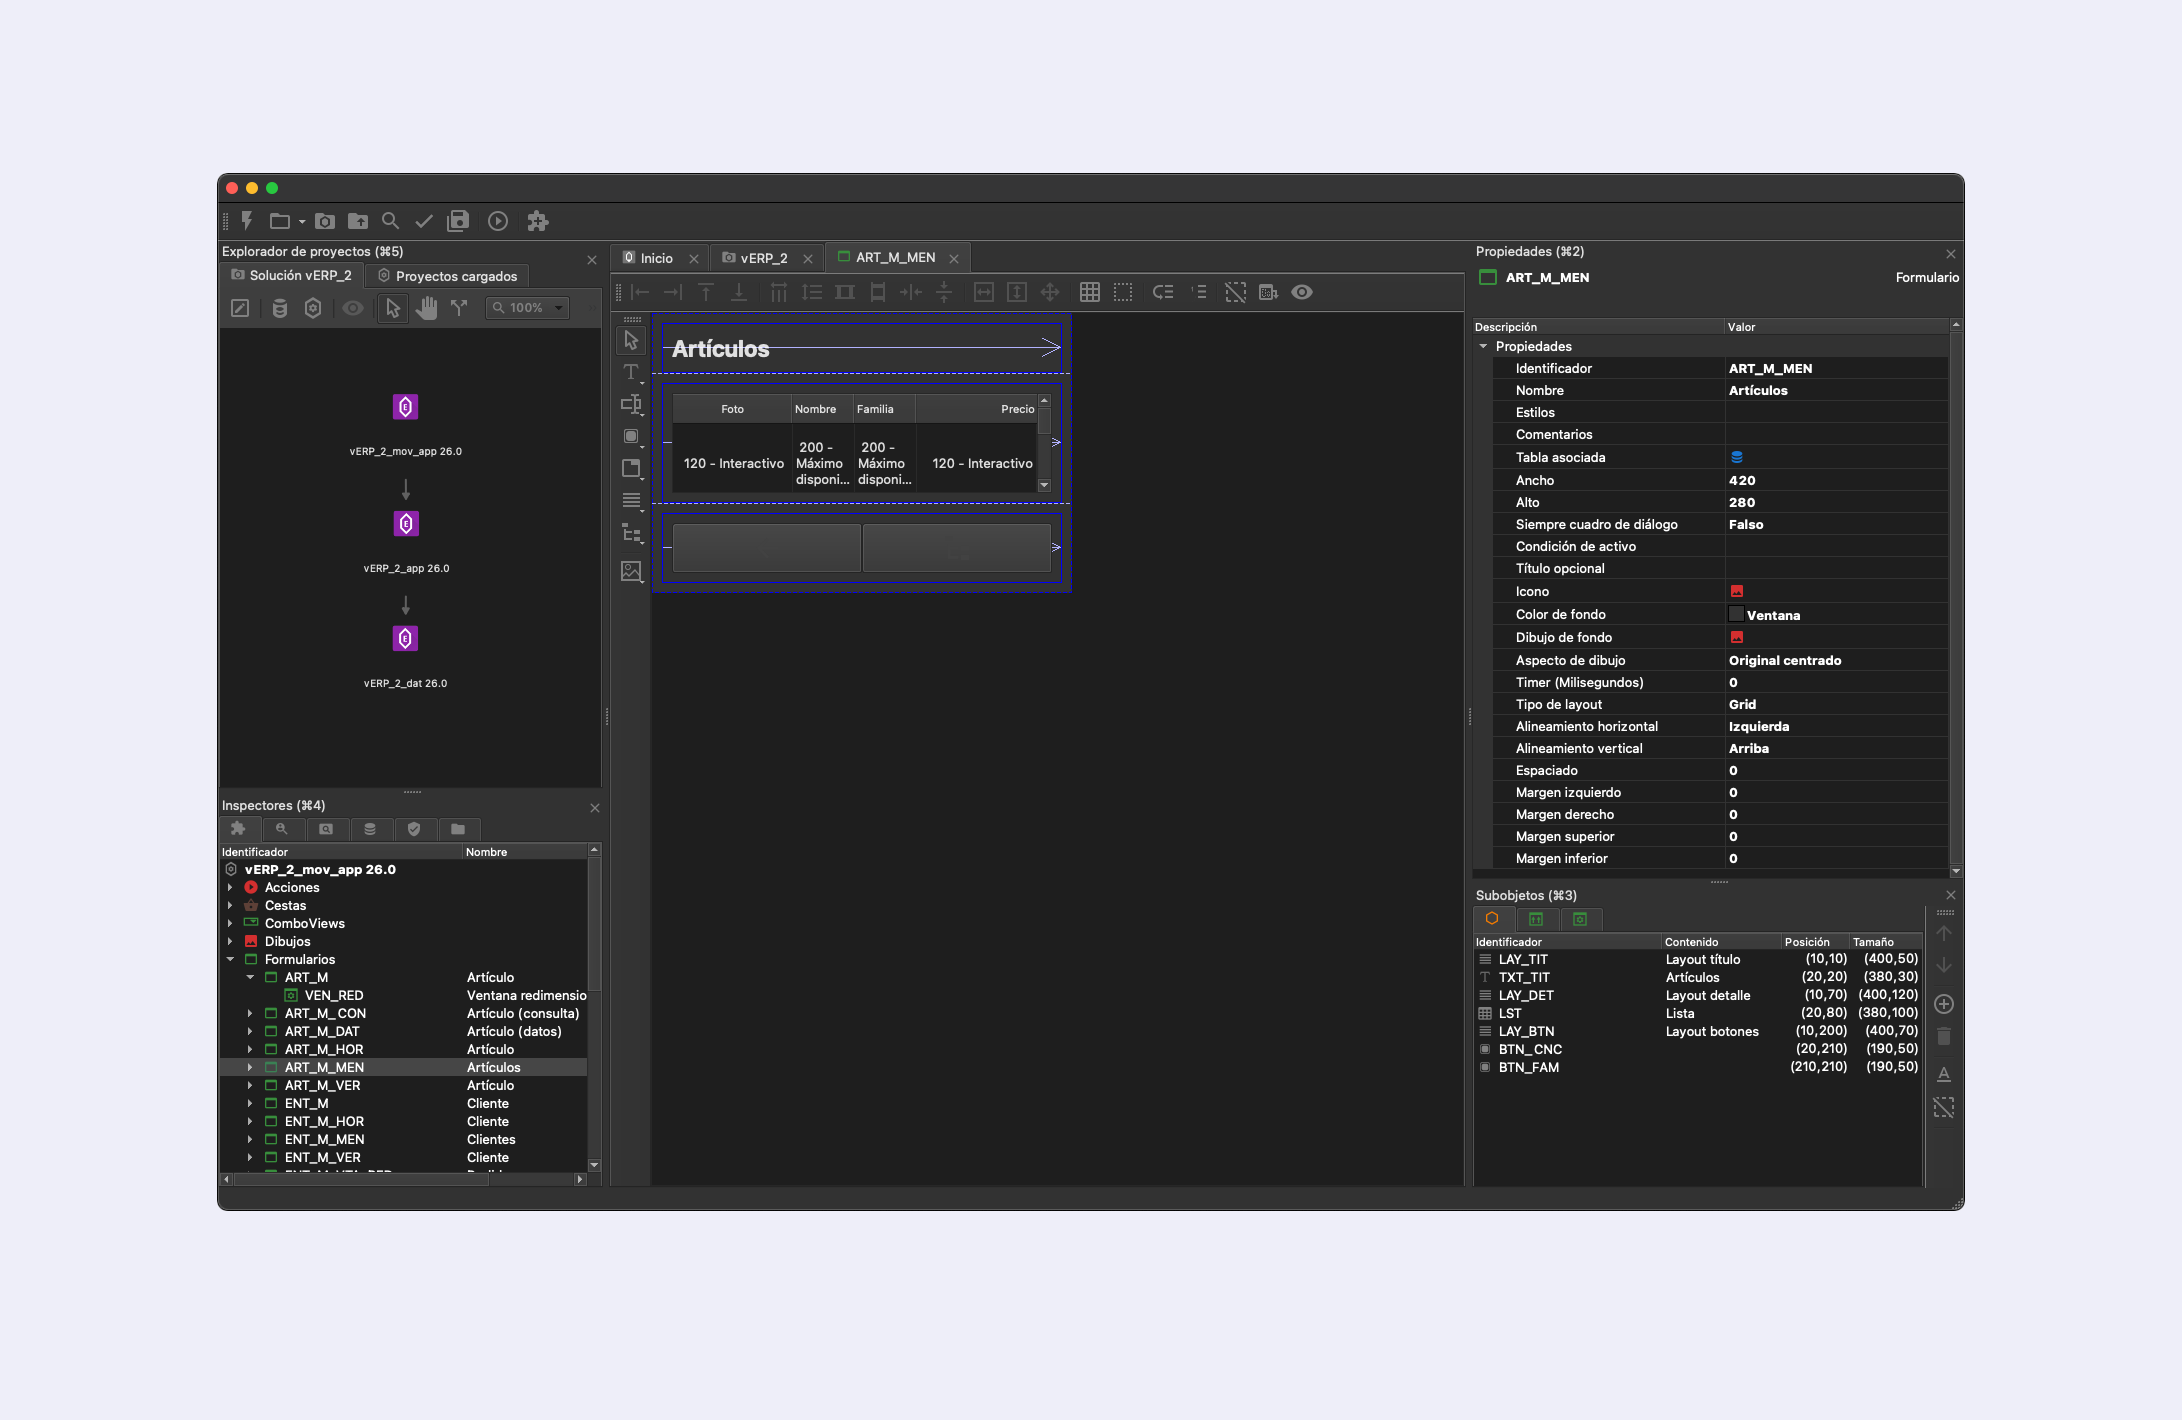Select the vERP_2 editor tab
This screenshot has width=2182, height=1420.
(764, 257)
